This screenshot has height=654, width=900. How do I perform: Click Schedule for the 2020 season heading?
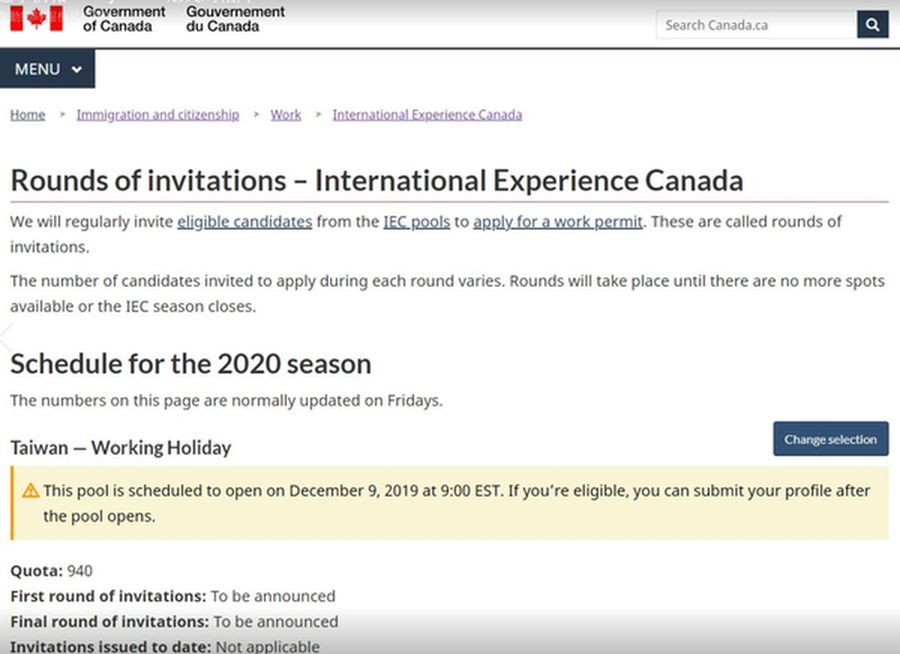click(190, 363)
